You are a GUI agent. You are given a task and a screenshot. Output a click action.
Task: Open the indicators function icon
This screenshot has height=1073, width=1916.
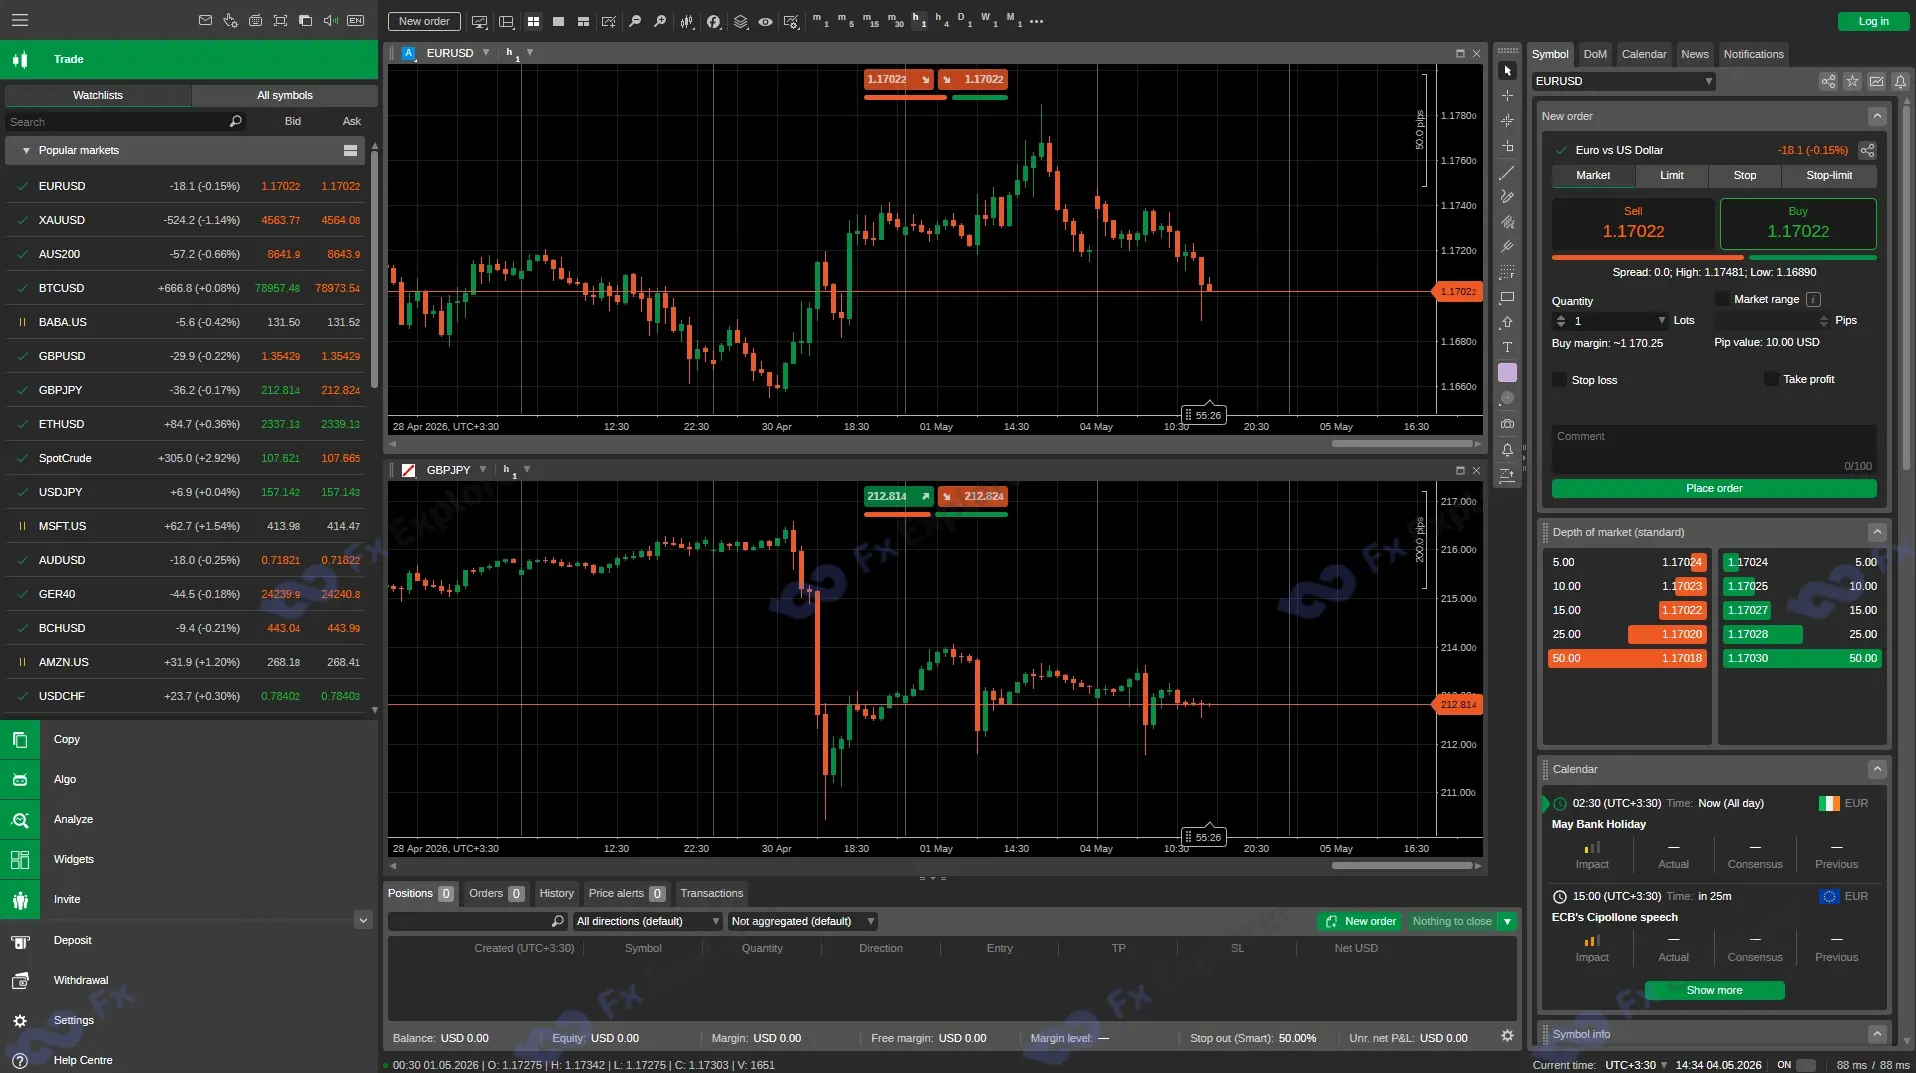tap(714, 21)
